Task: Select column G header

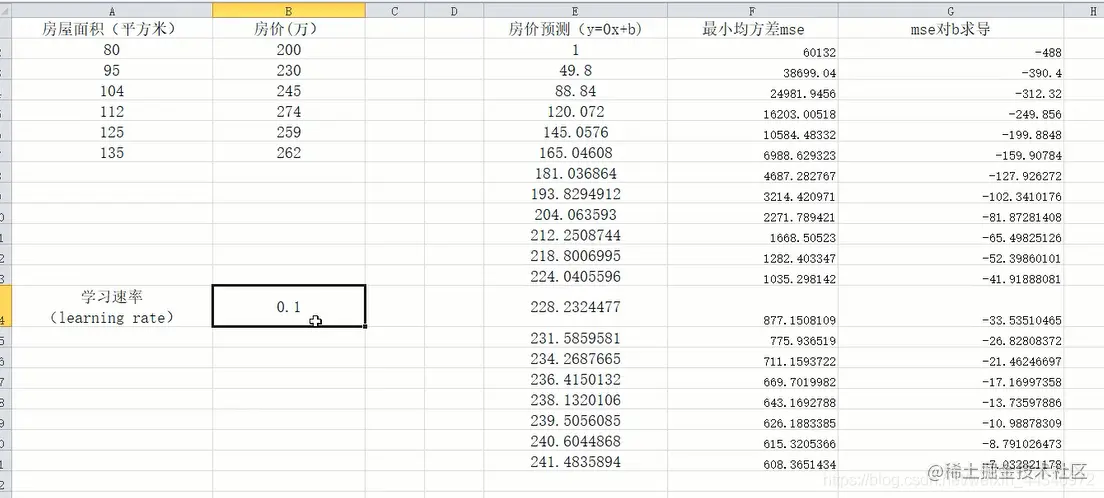Action: point(951,11)
